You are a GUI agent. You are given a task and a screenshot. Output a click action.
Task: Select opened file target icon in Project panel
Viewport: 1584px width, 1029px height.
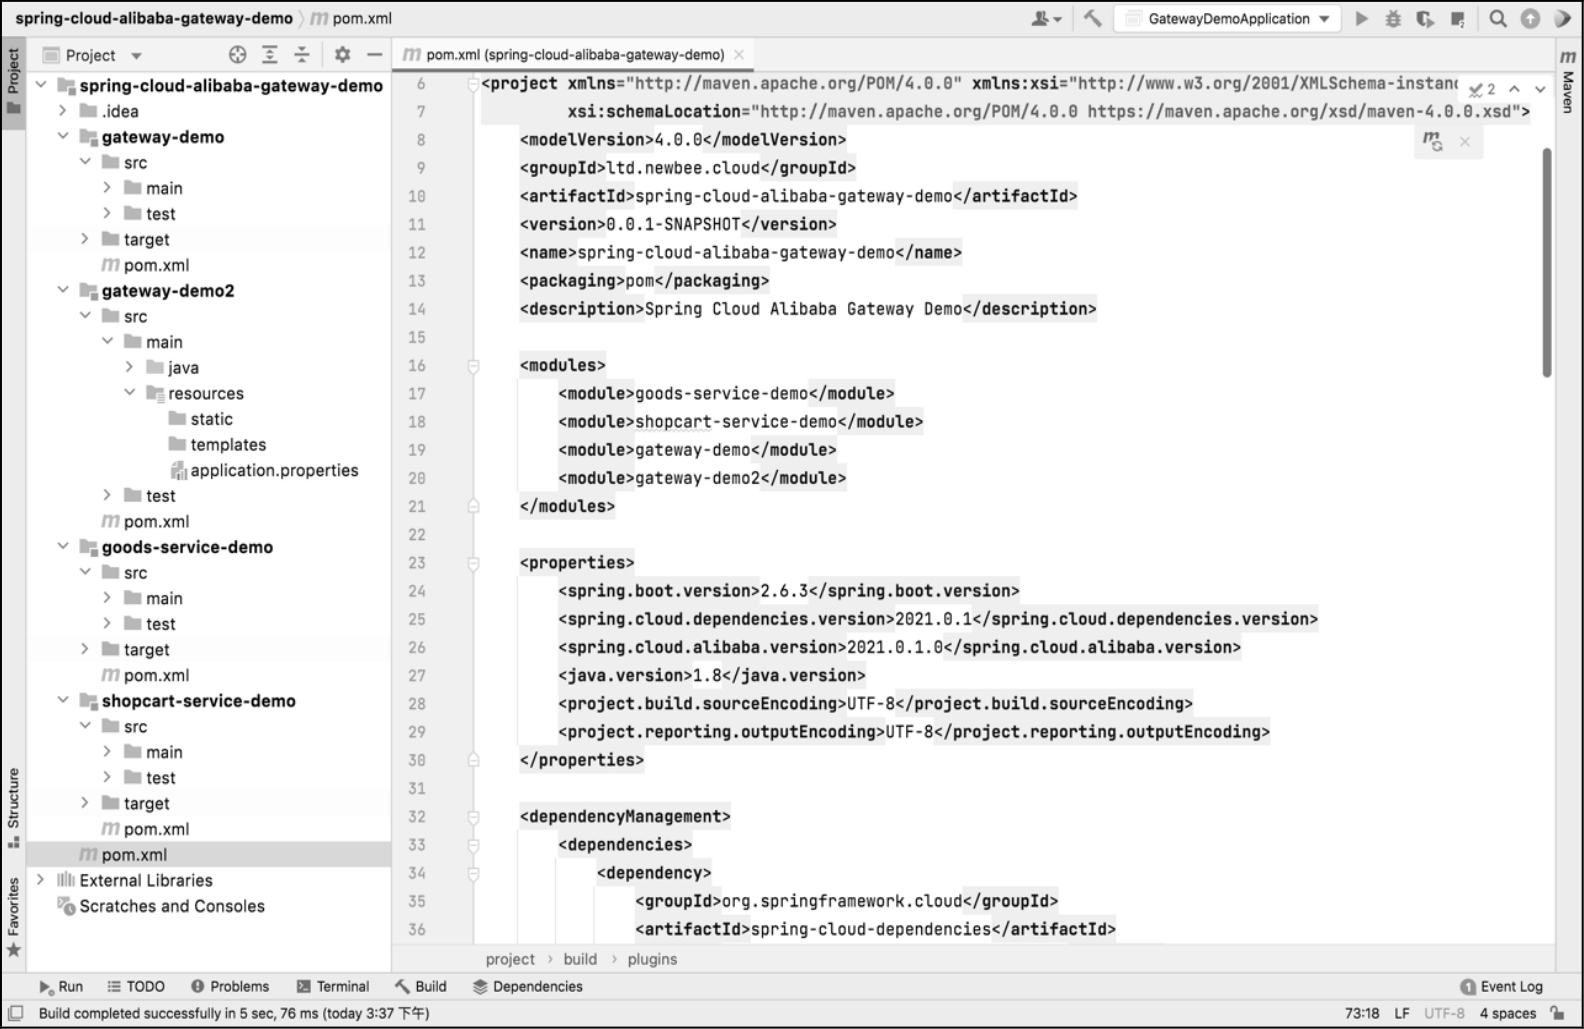click(x=237, y=55)
